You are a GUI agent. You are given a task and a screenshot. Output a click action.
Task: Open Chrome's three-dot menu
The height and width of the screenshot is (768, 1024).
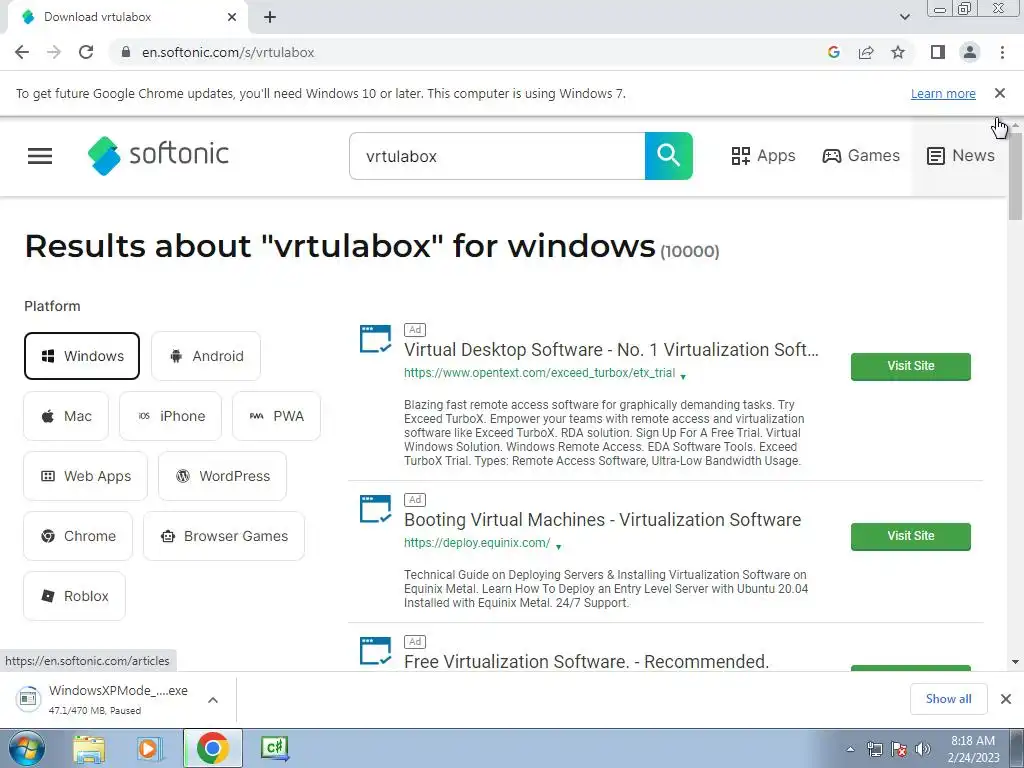coord(1002,52)
